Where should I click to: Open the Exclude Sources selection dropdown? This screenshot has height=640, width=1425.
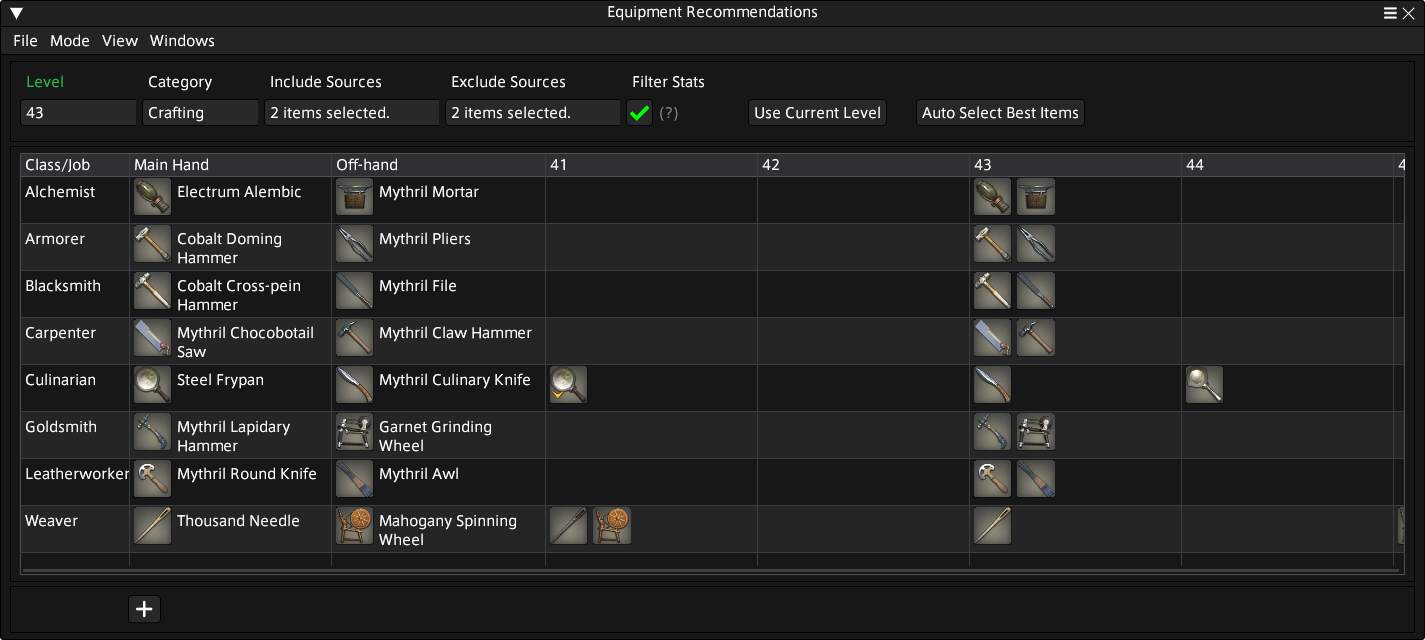coord(532,112)
